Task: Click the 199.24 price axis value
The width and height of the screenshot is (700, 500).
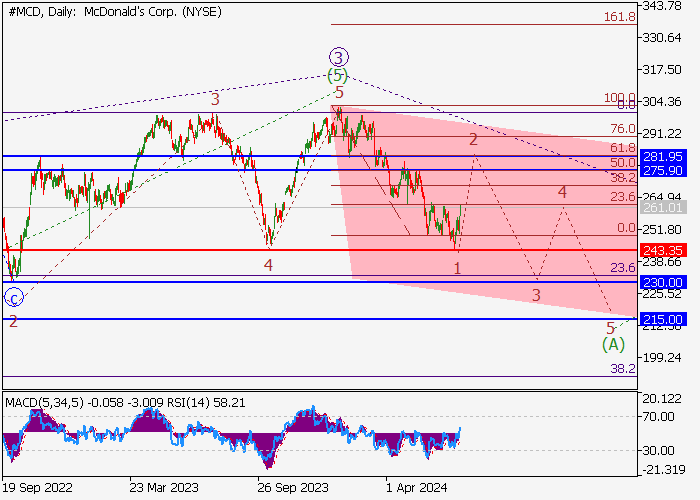Action: click(662, 358)
